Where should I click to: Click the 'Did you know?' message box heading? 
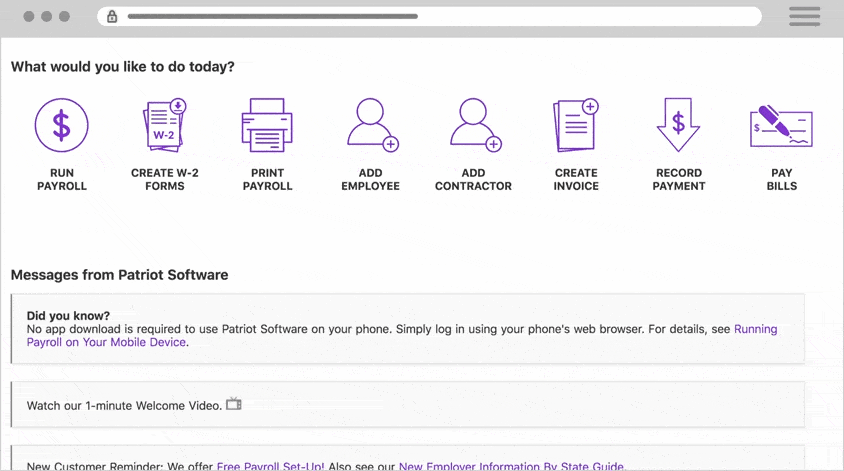[68, 316]
